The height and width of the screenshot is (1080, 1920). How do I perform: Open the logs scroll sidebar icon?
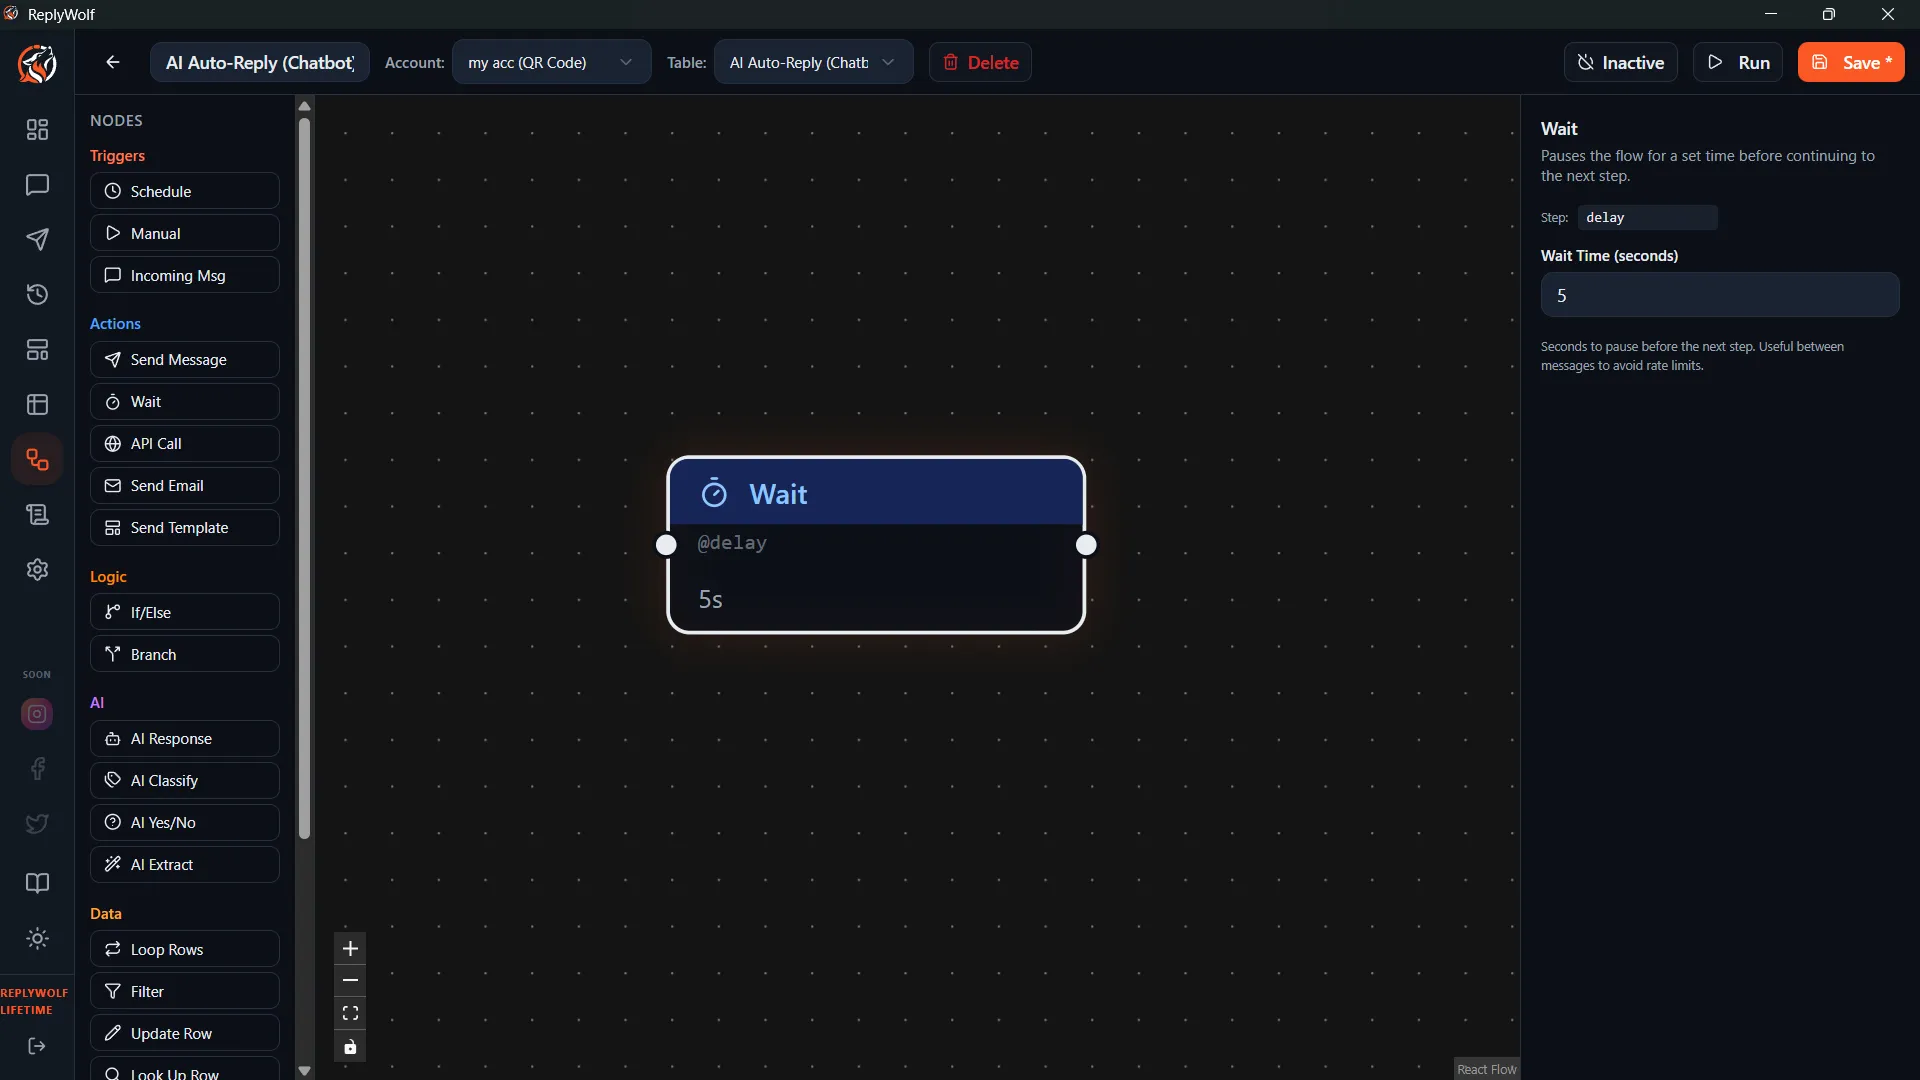tap(37, 515)
